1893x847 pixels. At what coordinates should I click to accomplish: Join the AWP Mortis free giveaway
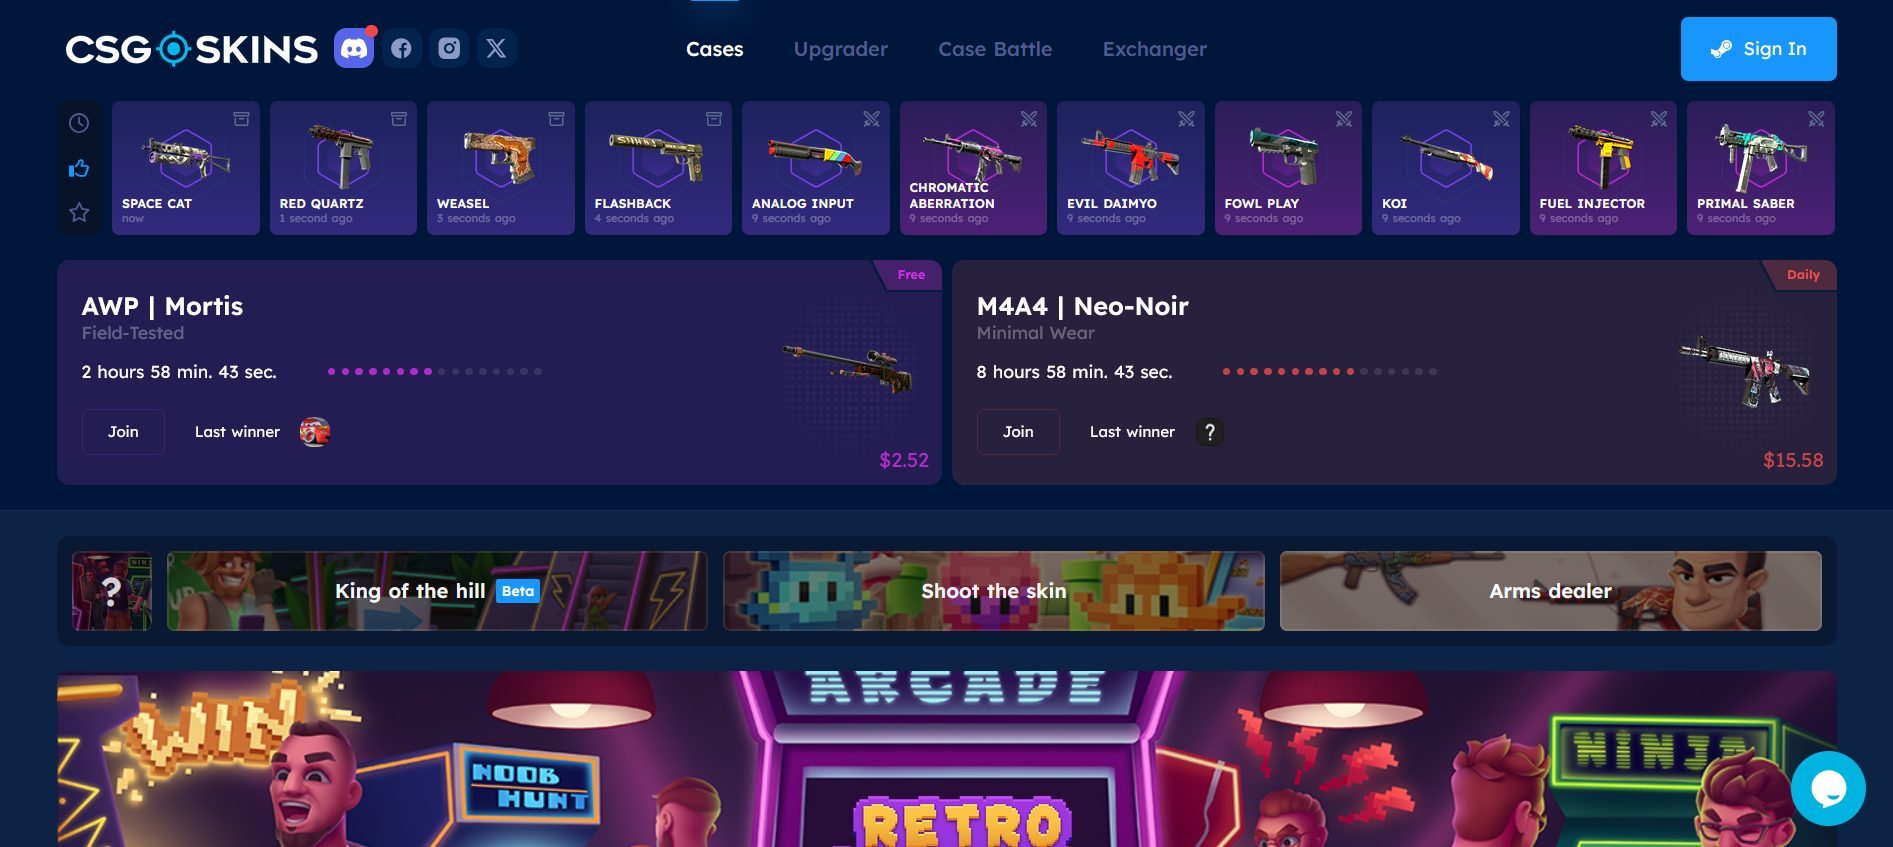[123, 432]
